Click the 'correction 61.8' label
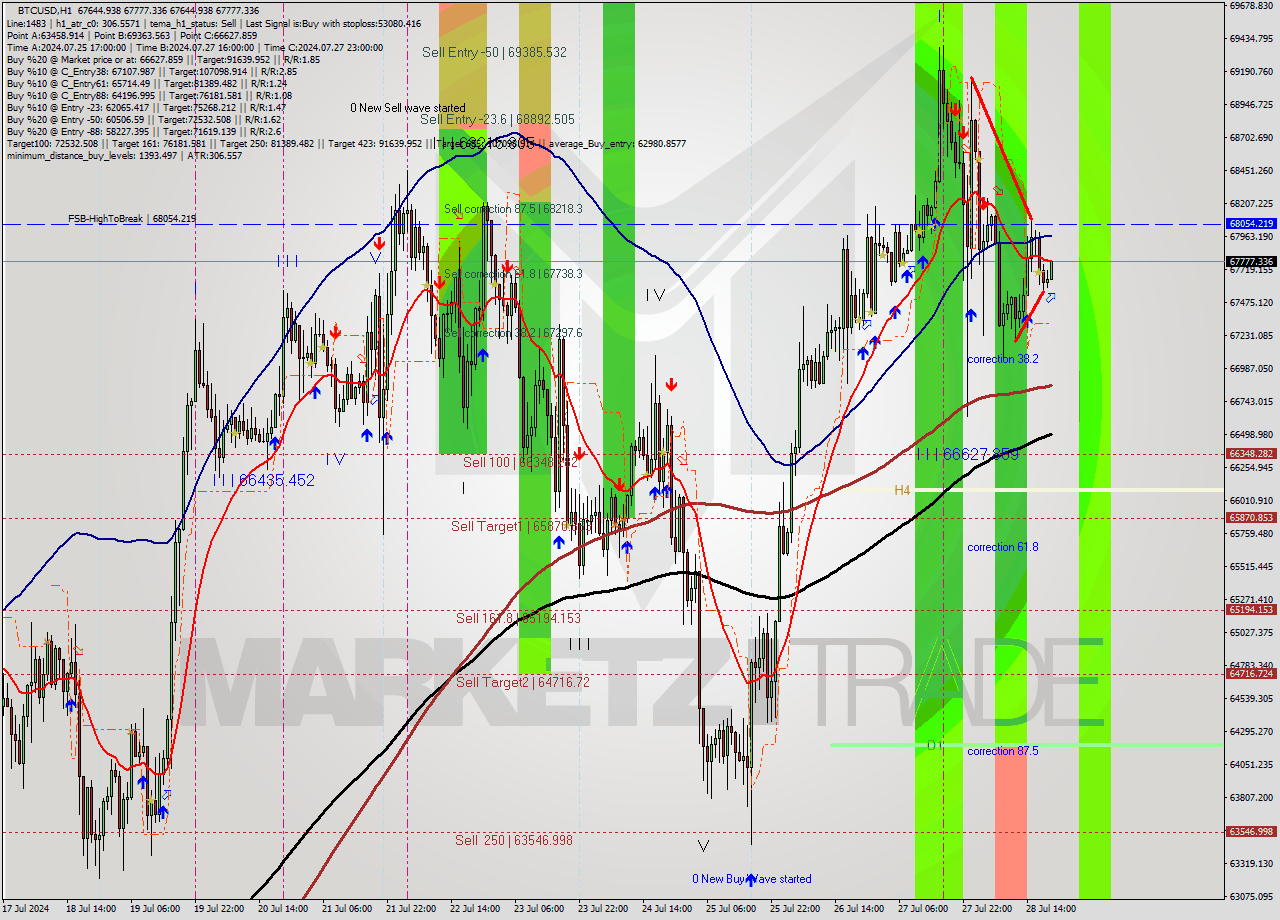This screenshot has width=1280, height=920. click(1002, 547)
